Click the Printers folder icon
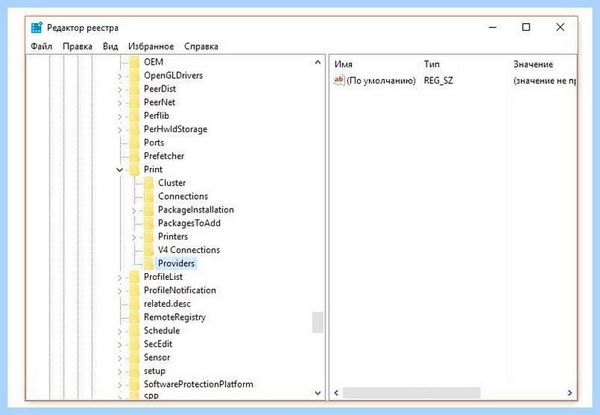Screen dimensions: 600x415 point(149,236)
